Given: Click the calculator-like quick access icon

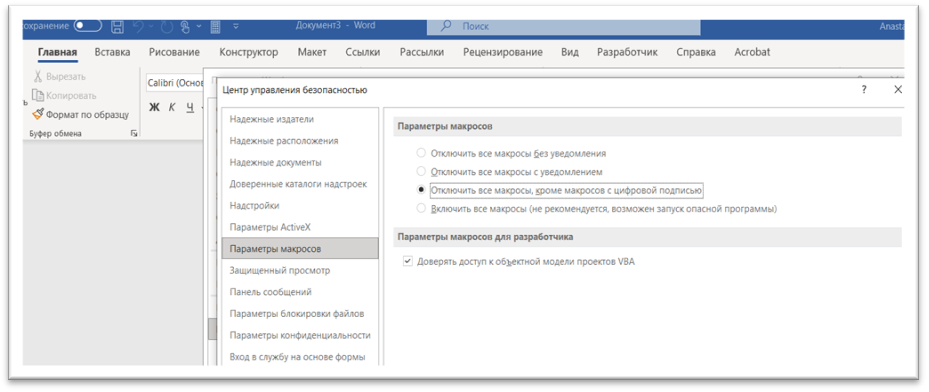Looking at the screenshot, I should [216, 27].
